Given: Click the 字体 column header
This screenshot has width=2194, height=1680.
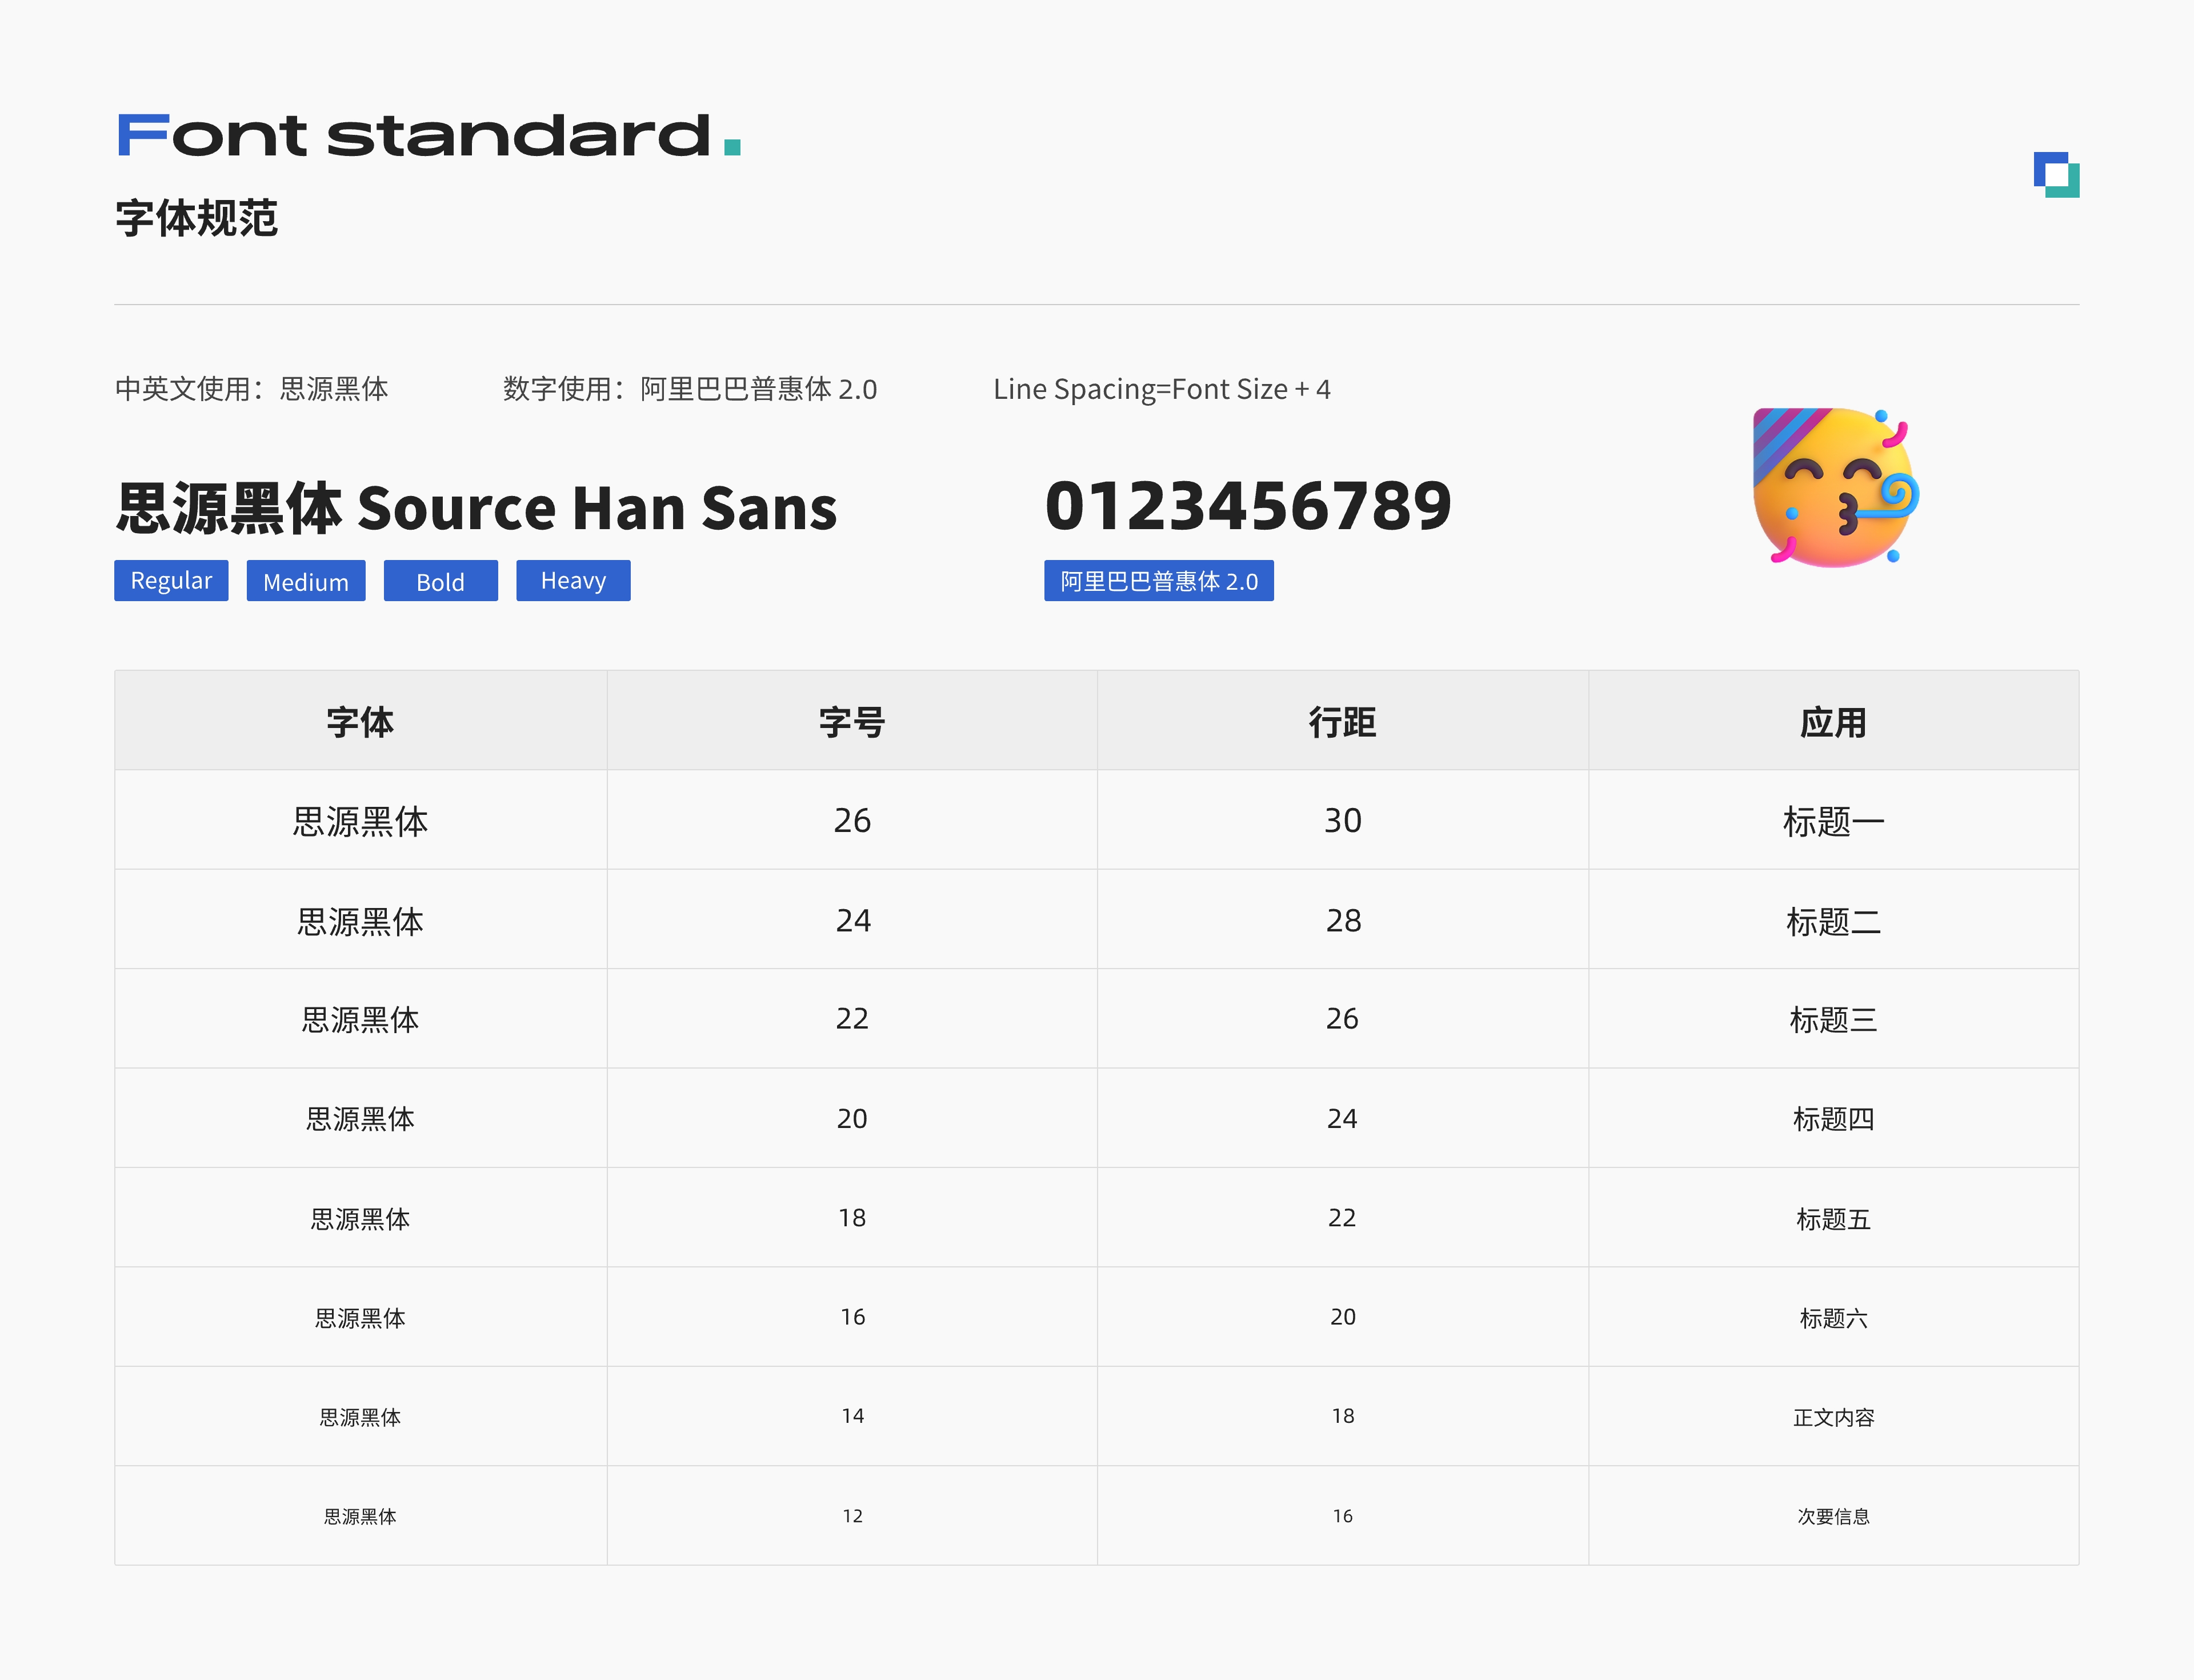Looking at the screenshot, I should tap(360, 721).
